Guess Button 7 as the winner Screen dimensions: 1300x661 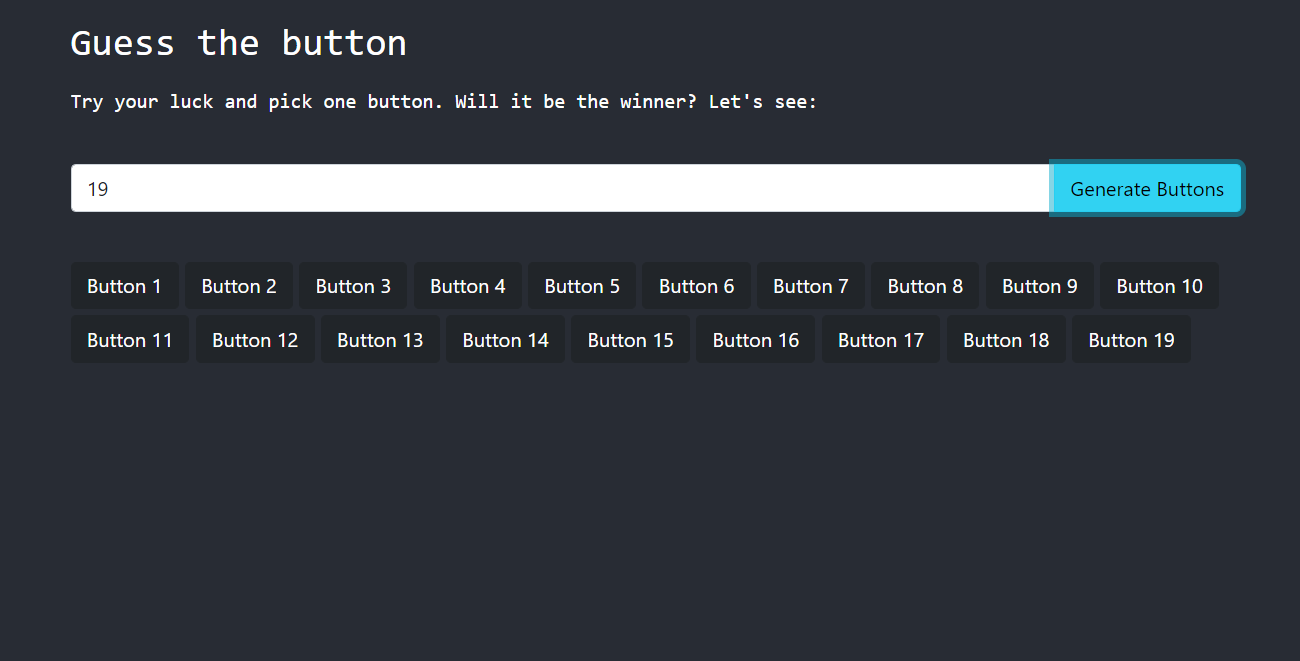click(x=810, y=285)
